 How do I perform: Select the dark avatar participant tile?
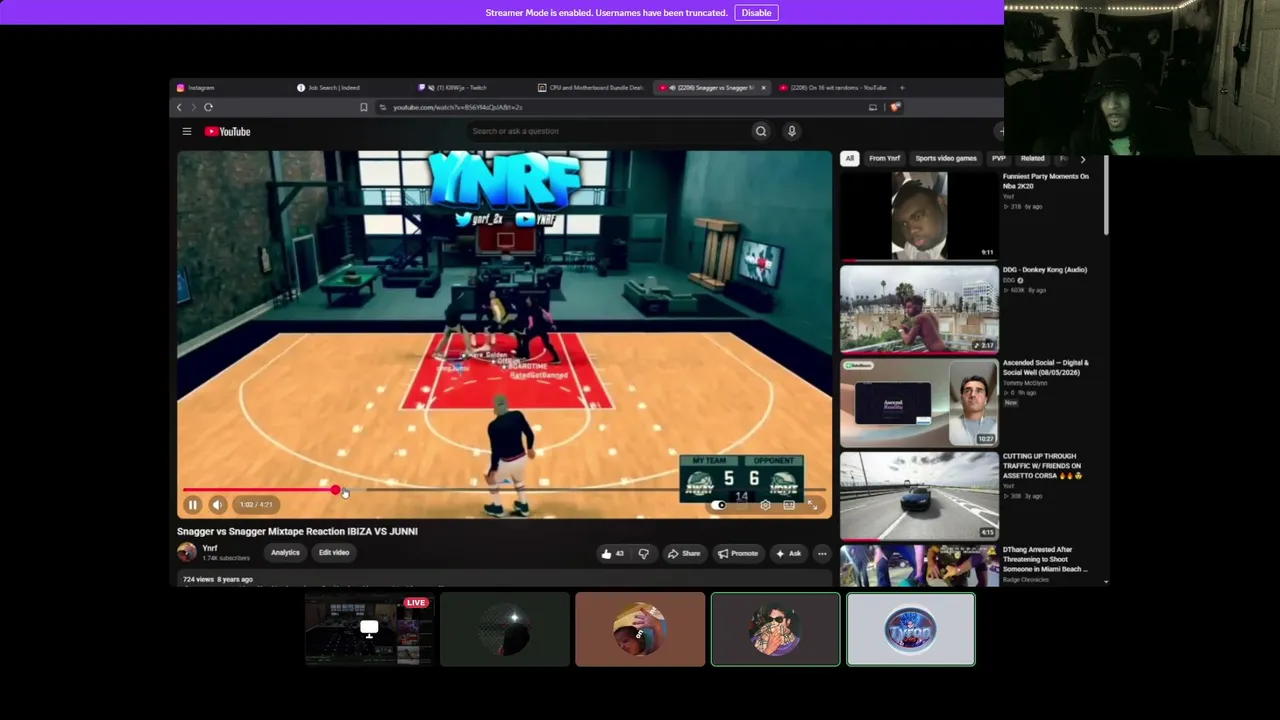click(x=505, y=629)
